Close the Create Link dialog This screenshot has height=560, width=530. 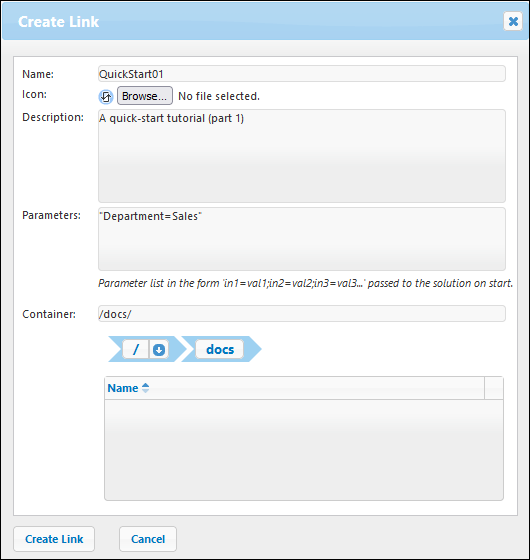pos(513,21)
